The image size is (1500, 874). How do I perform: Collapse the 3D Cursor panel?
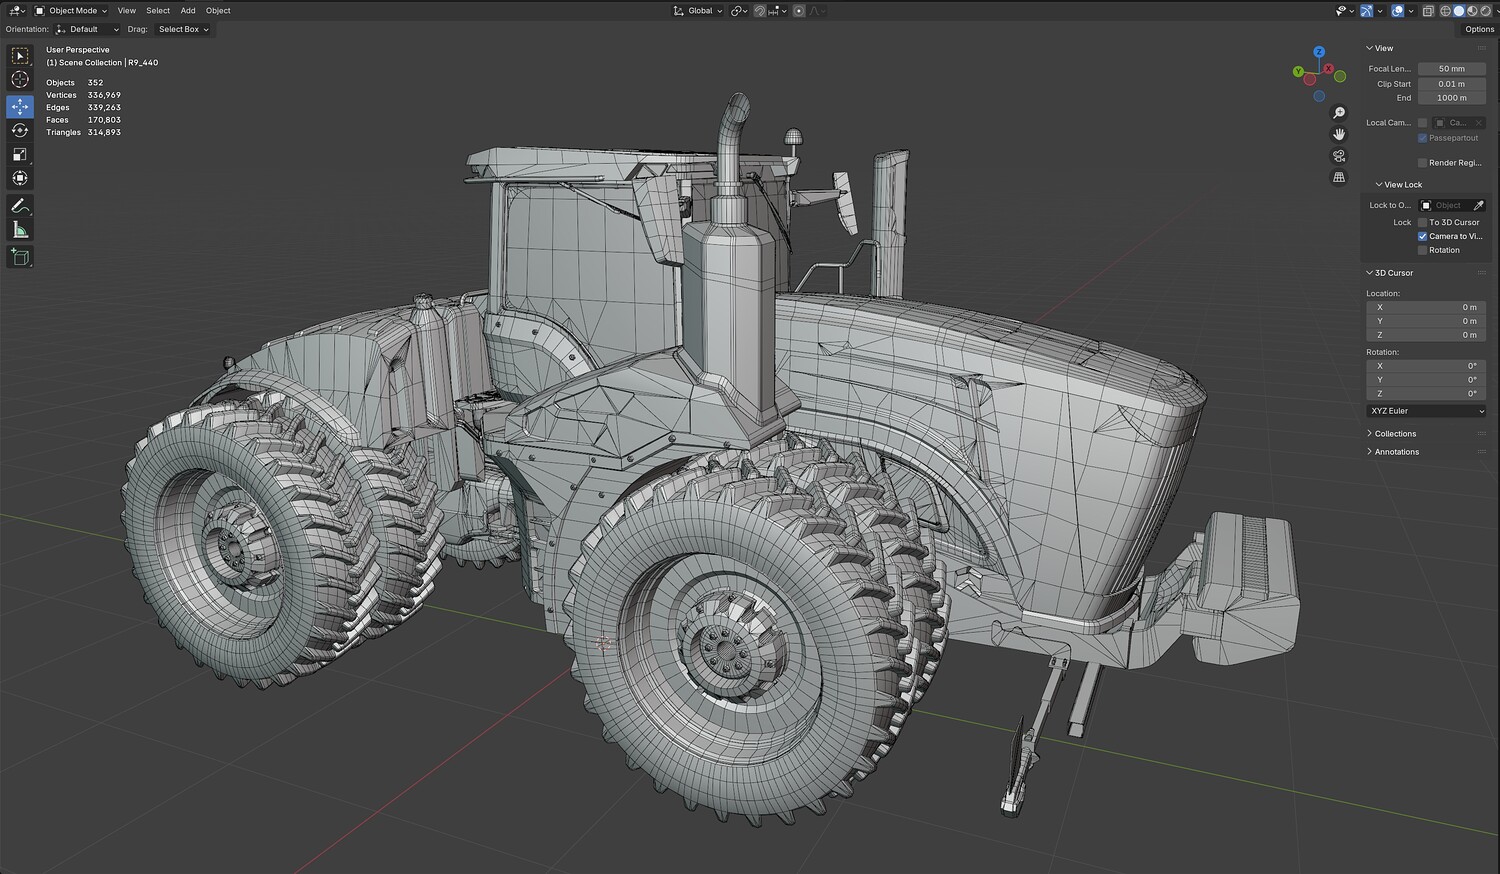point(1390,273)
